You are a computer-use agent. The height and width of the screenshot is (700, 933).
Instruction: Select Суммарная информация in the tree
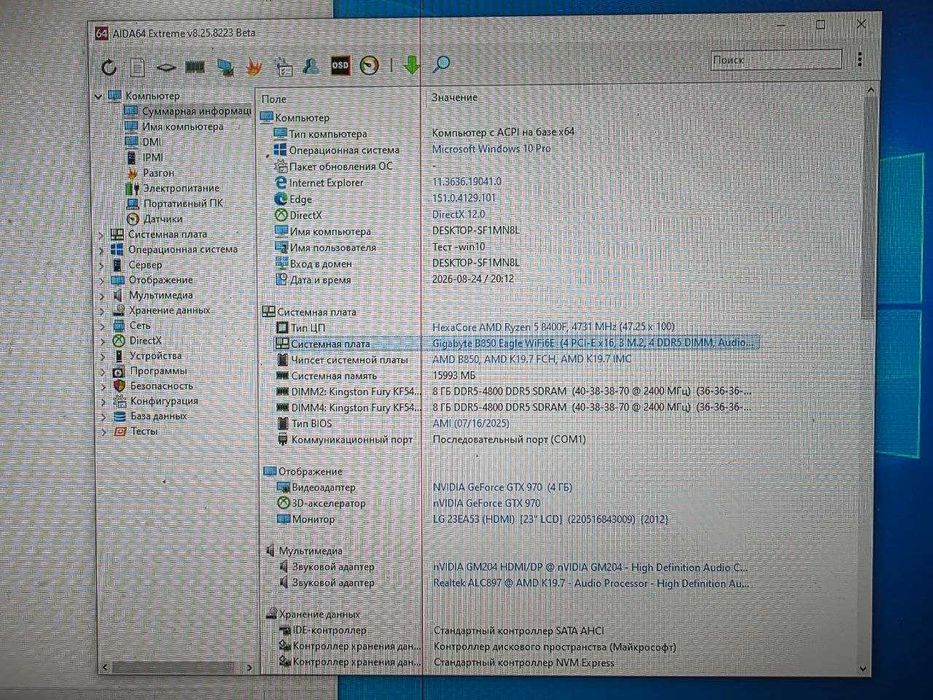(196, 111)
